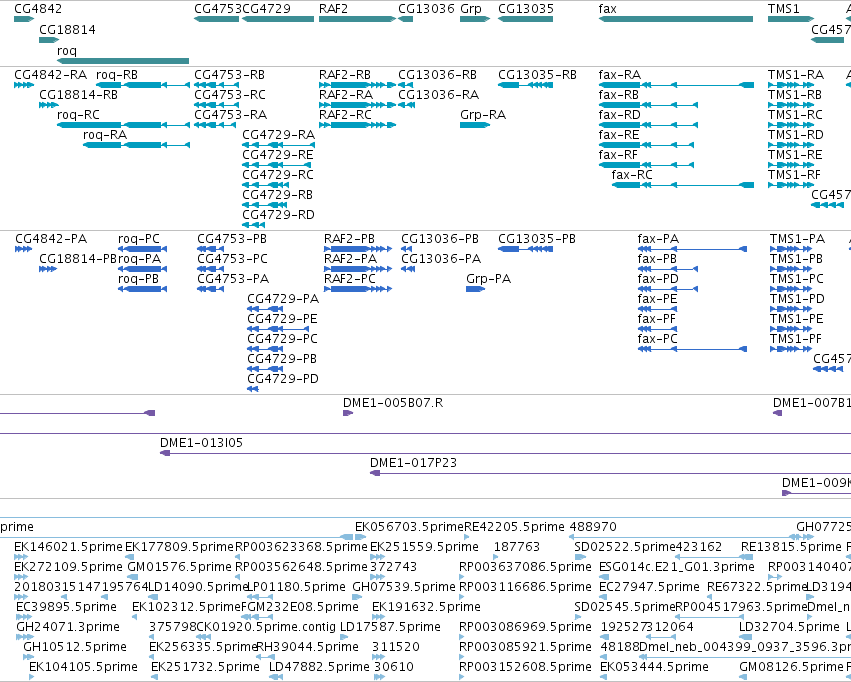Open the CG4729-PE protein feature
This screenshot has height=682, width=851.
click(x=278, y=329)
